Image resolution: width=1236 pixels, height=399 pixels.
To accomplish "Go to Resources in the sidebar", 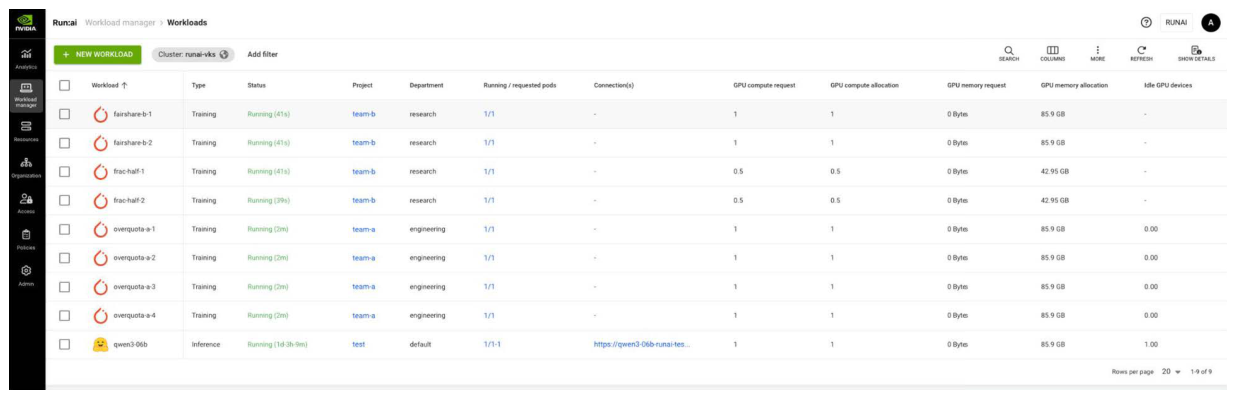I will pos(26,132).
